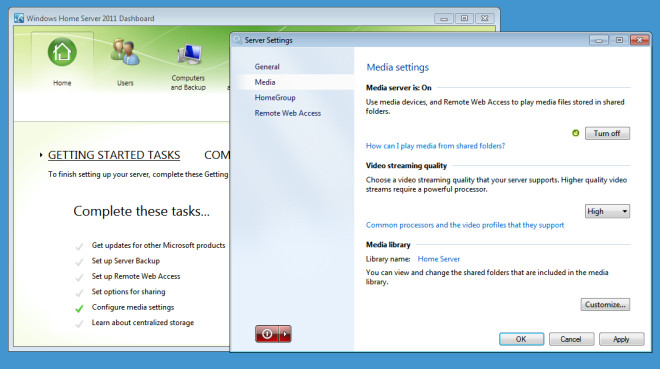This screenshot has height=369, width=660.
Task: Select the General settings tab
Action: coord(267,66)
